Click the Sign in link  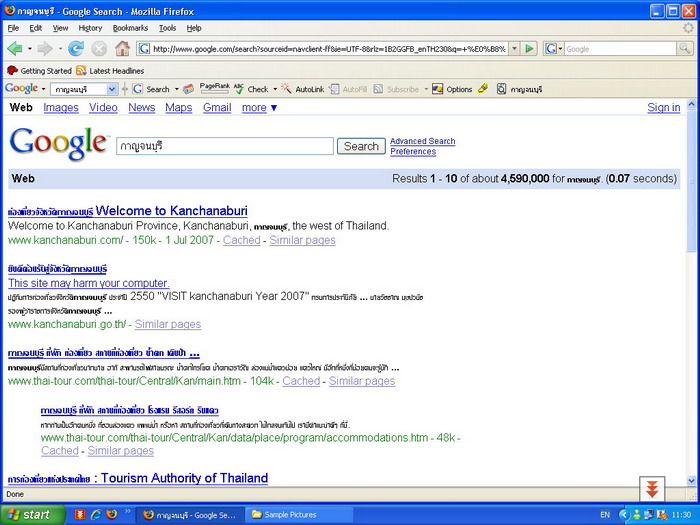pos(664,108)
